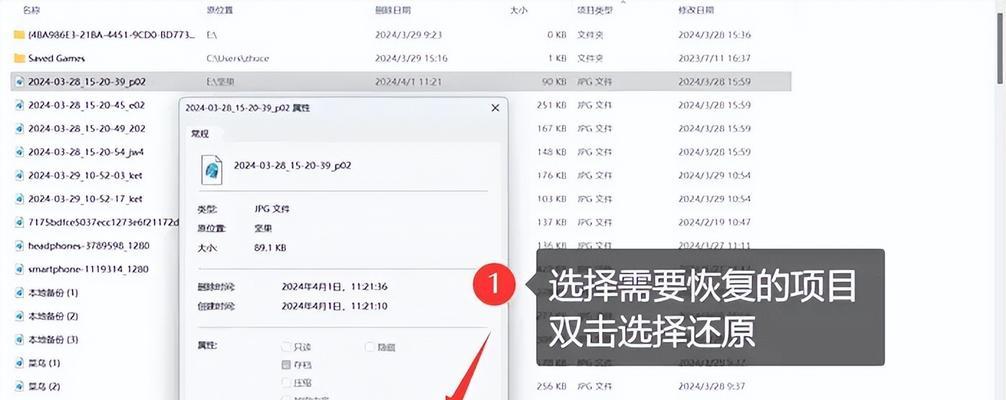Click the modified date 2024/2/19 10:47
Viewport: 1006px width, 400px height.
click(715, 222)
